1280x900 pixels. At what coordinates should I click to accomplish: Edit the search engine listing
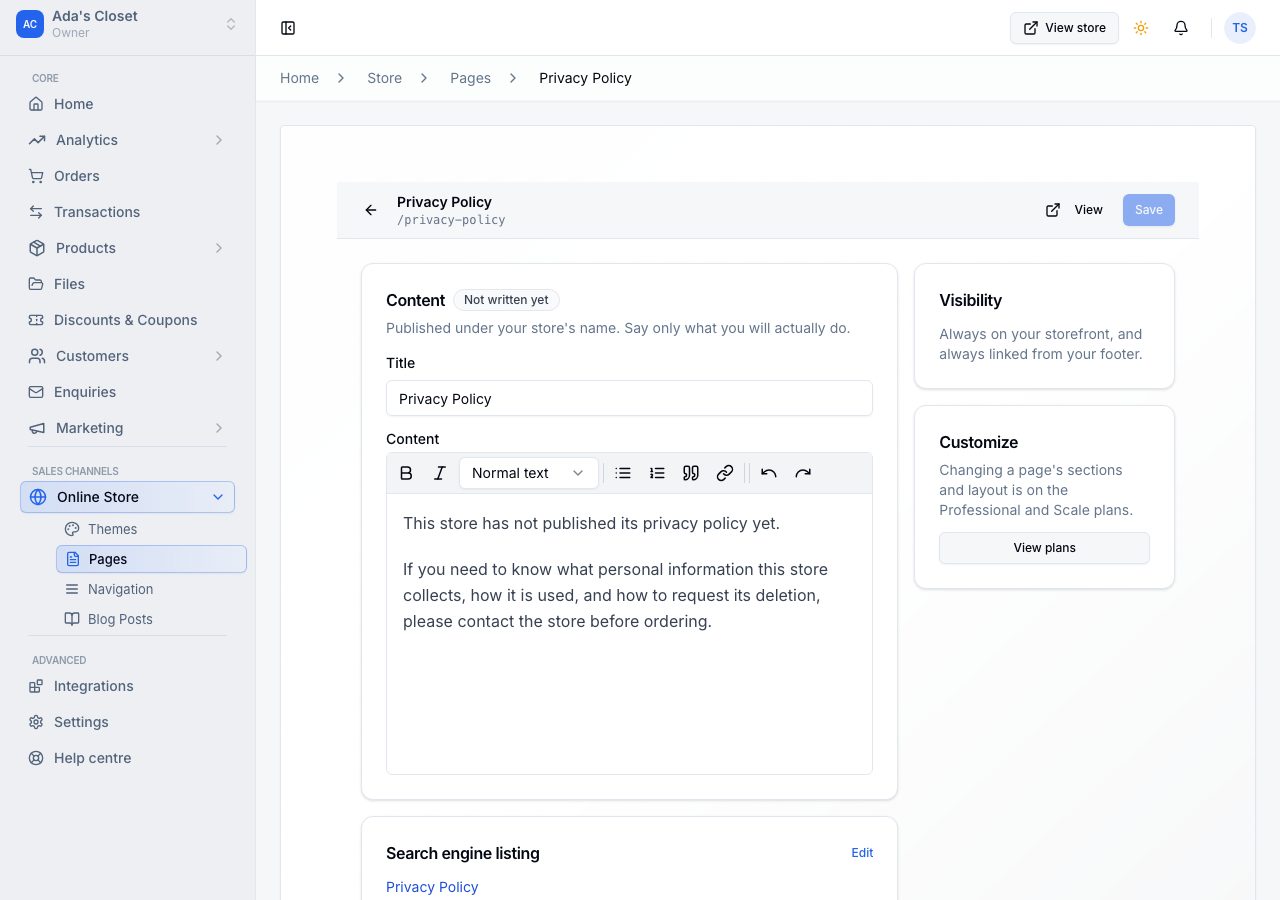tap(862, 853)
